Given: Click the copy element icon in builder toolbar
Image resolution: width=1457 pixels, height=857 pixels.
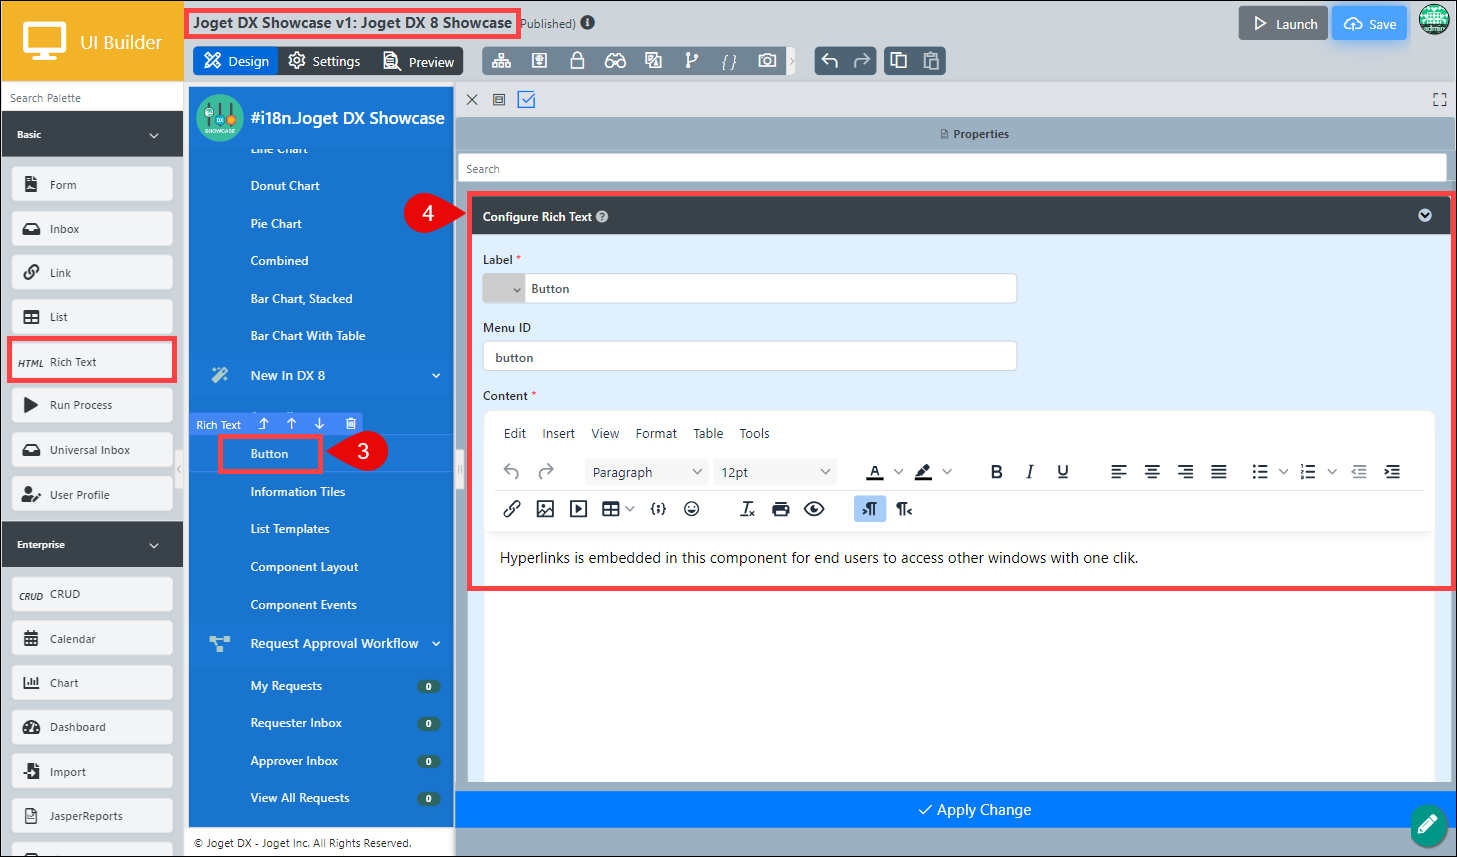Looking at the screenshot, I should tap(898, 61).
